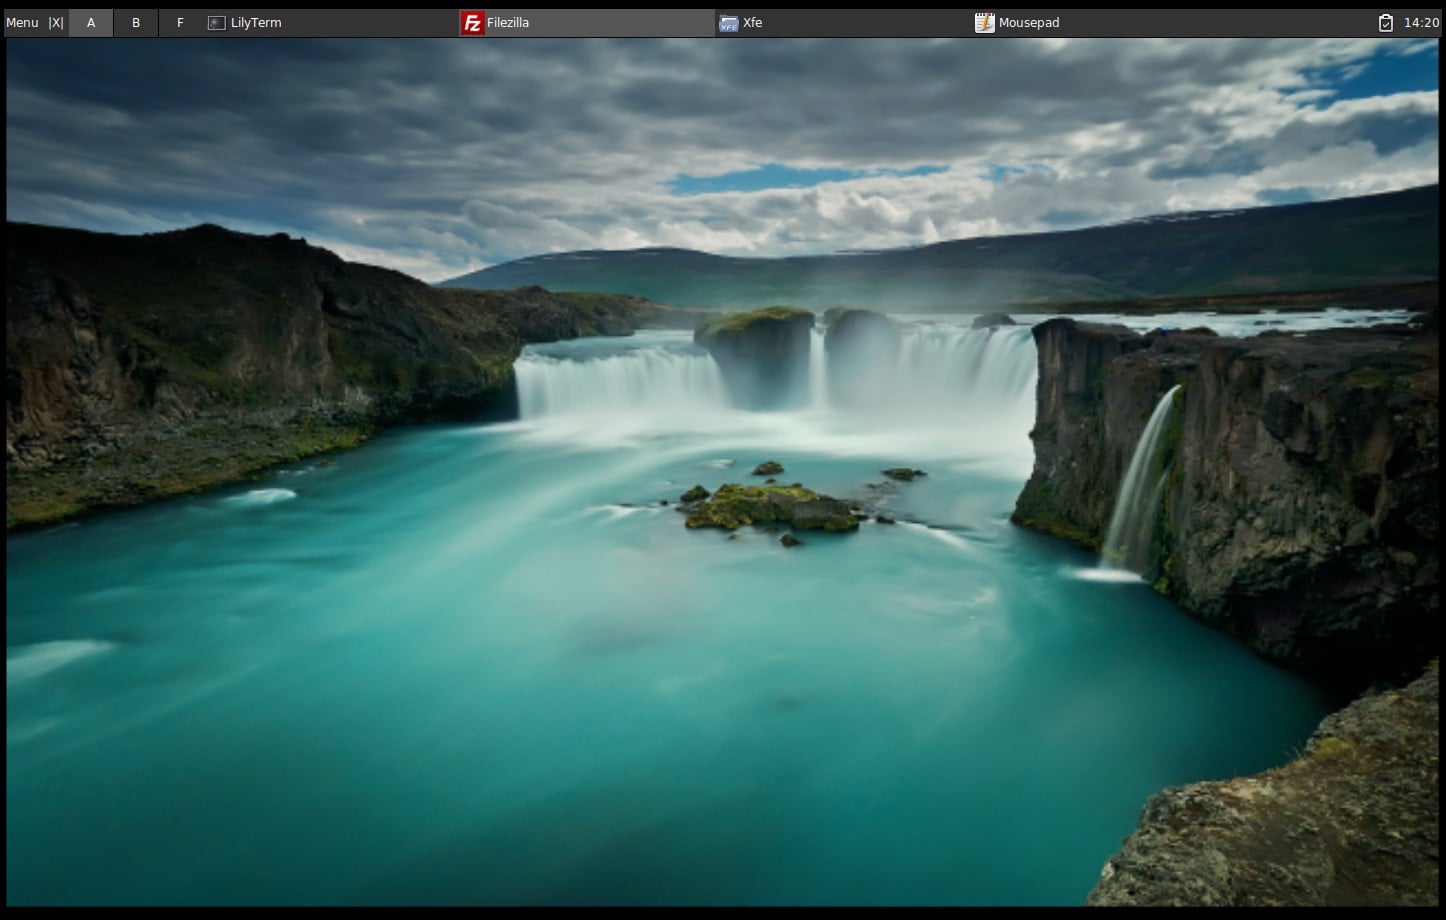Click the highlighted active workspace button
This screenshot has width=1446, height=920.
91,22
